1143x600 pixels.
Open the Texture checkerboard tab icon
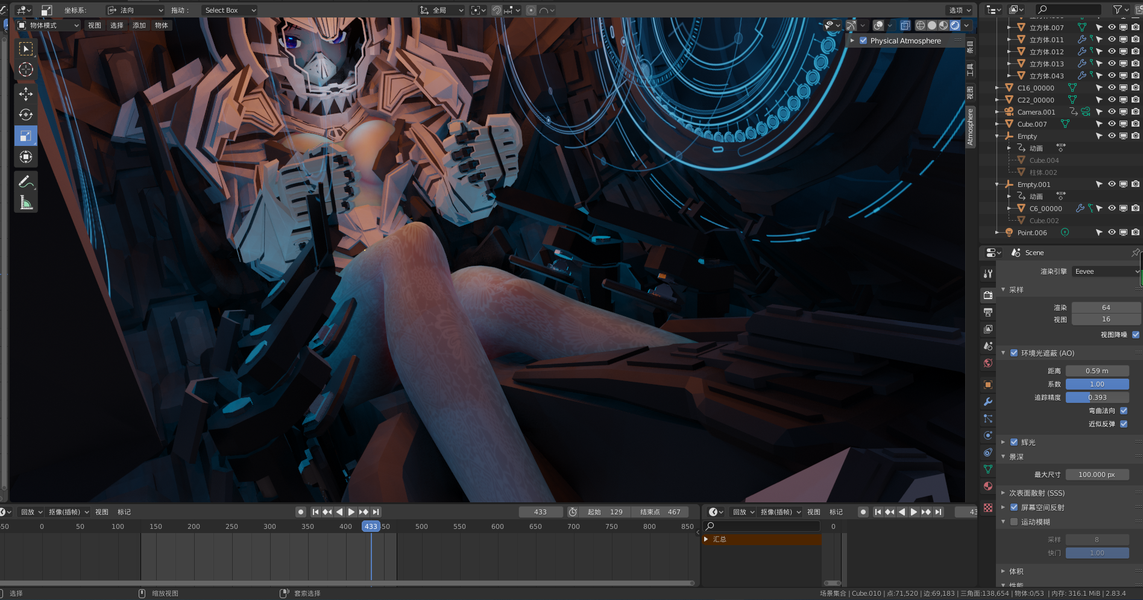click(988, 507)
